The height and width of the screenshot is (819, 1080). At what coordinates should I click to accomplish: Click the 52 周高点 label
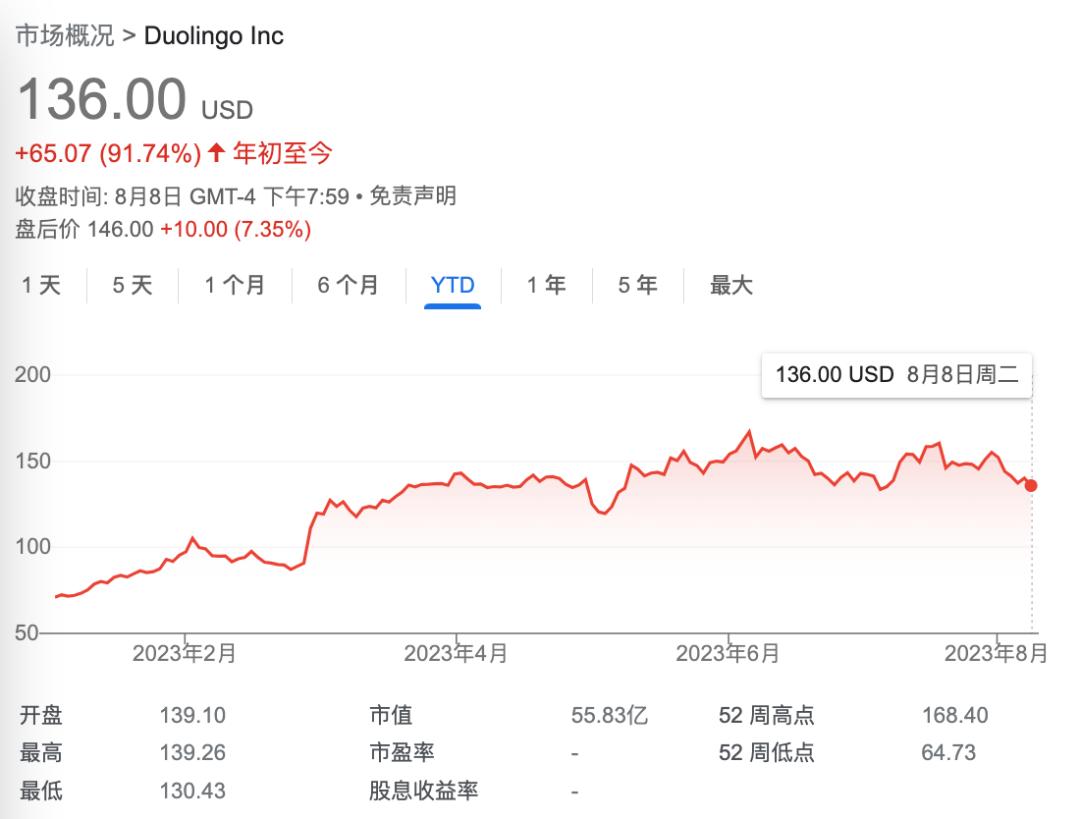[766, 716]
